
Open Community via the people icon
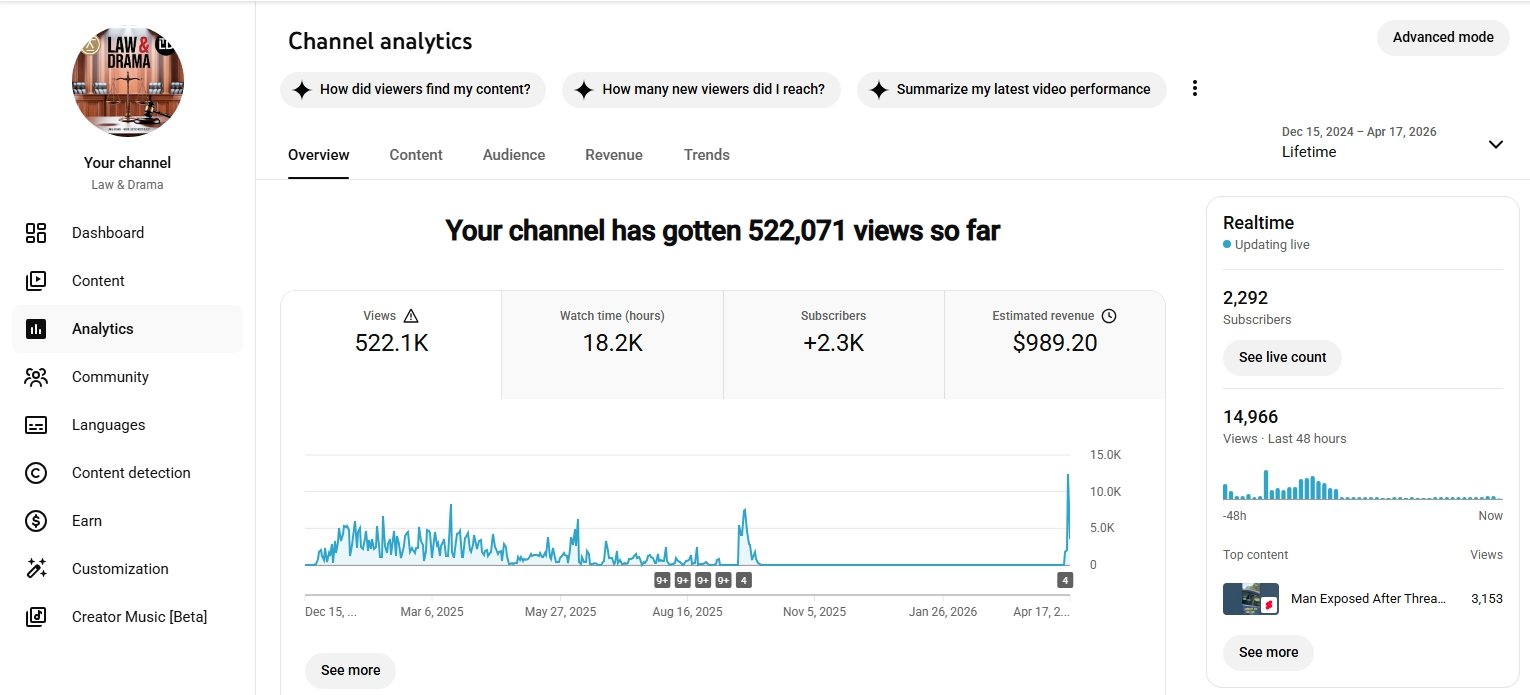36,377
